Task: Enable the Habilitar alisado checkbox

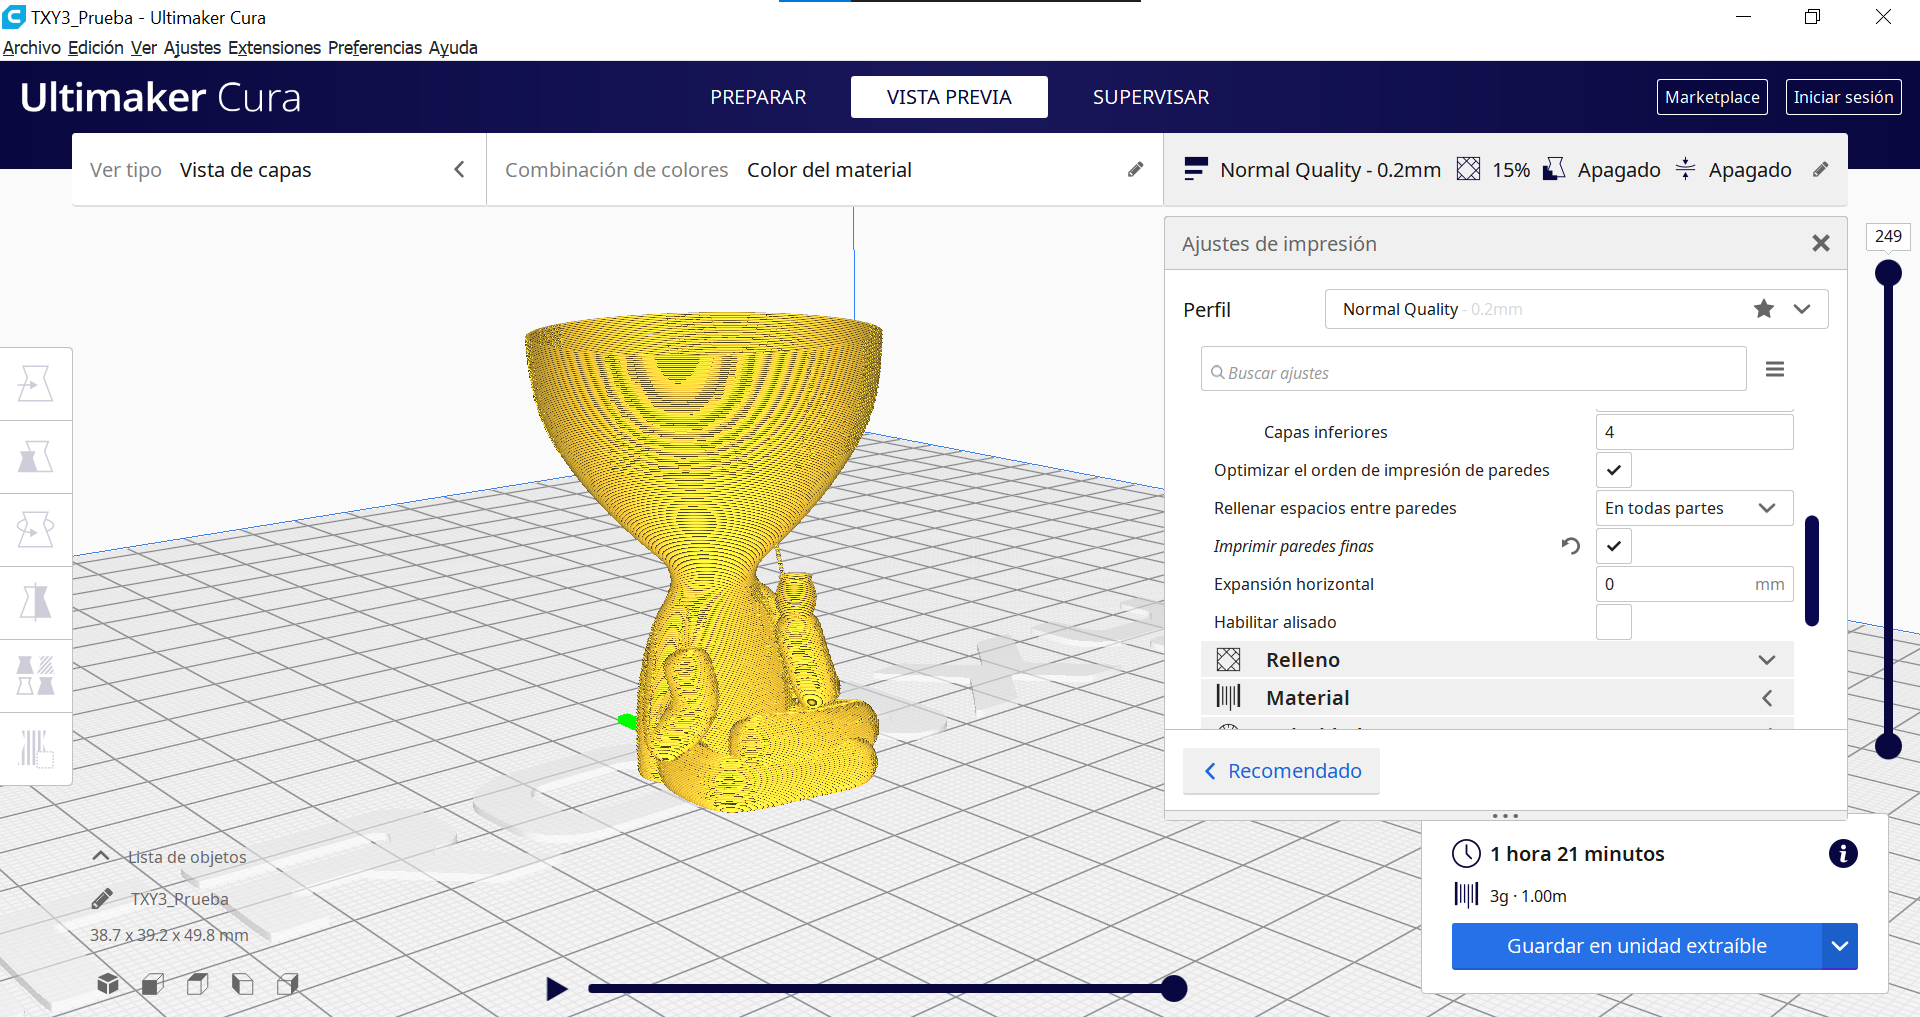Action: [x=1614, y=622]
